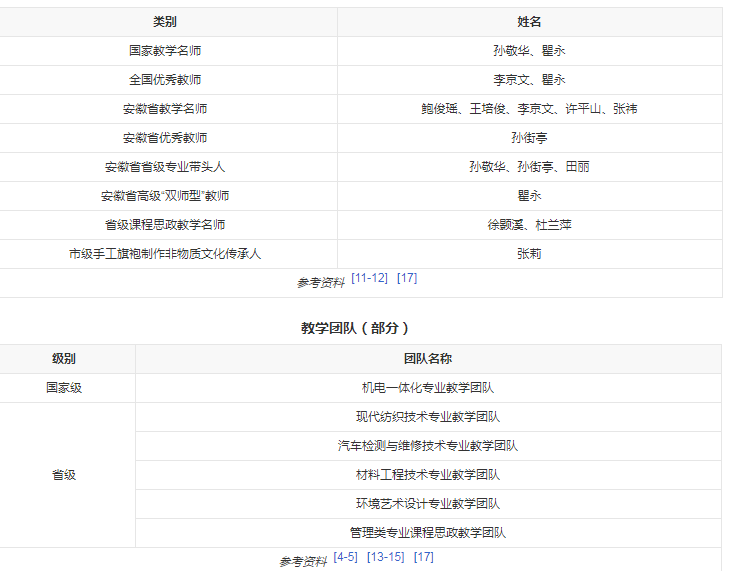
Task: Open reference [17] below the teachers table
Action: tap(406, 279)
